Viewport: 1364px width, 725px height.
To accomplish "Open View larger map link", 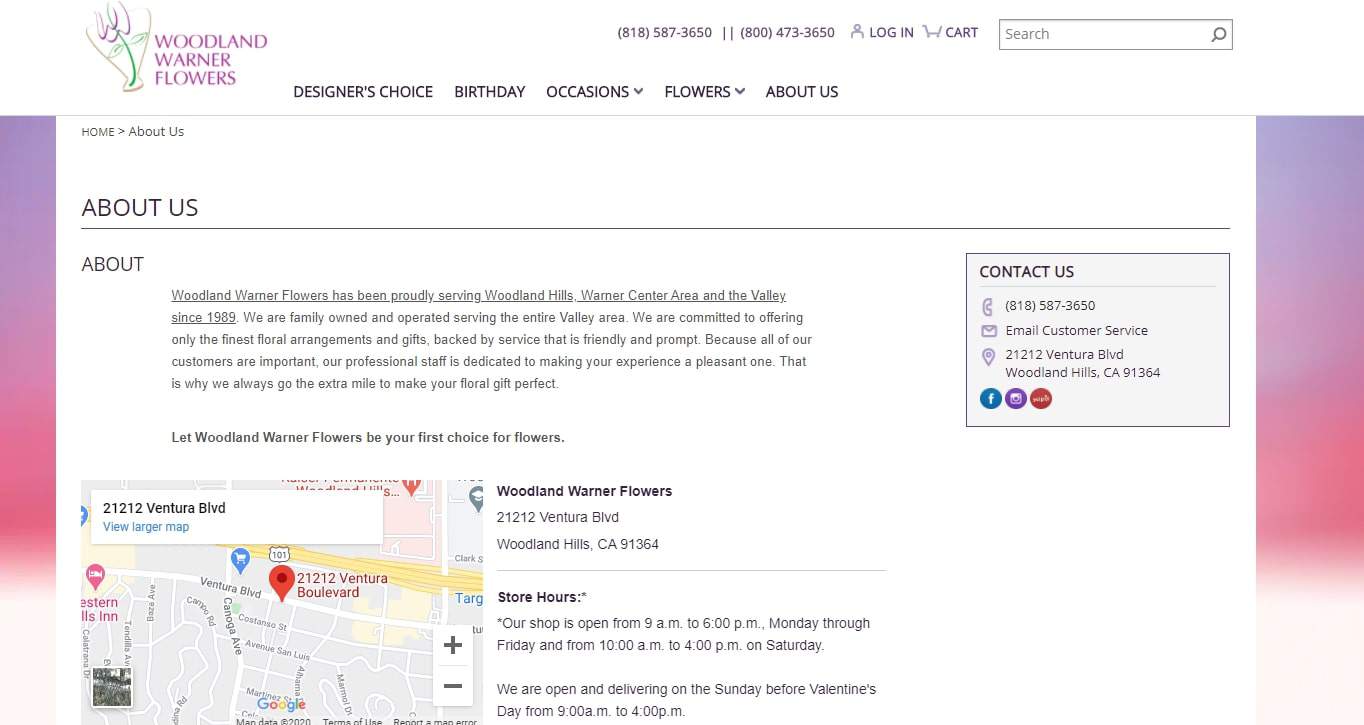I will pos(146,527).
